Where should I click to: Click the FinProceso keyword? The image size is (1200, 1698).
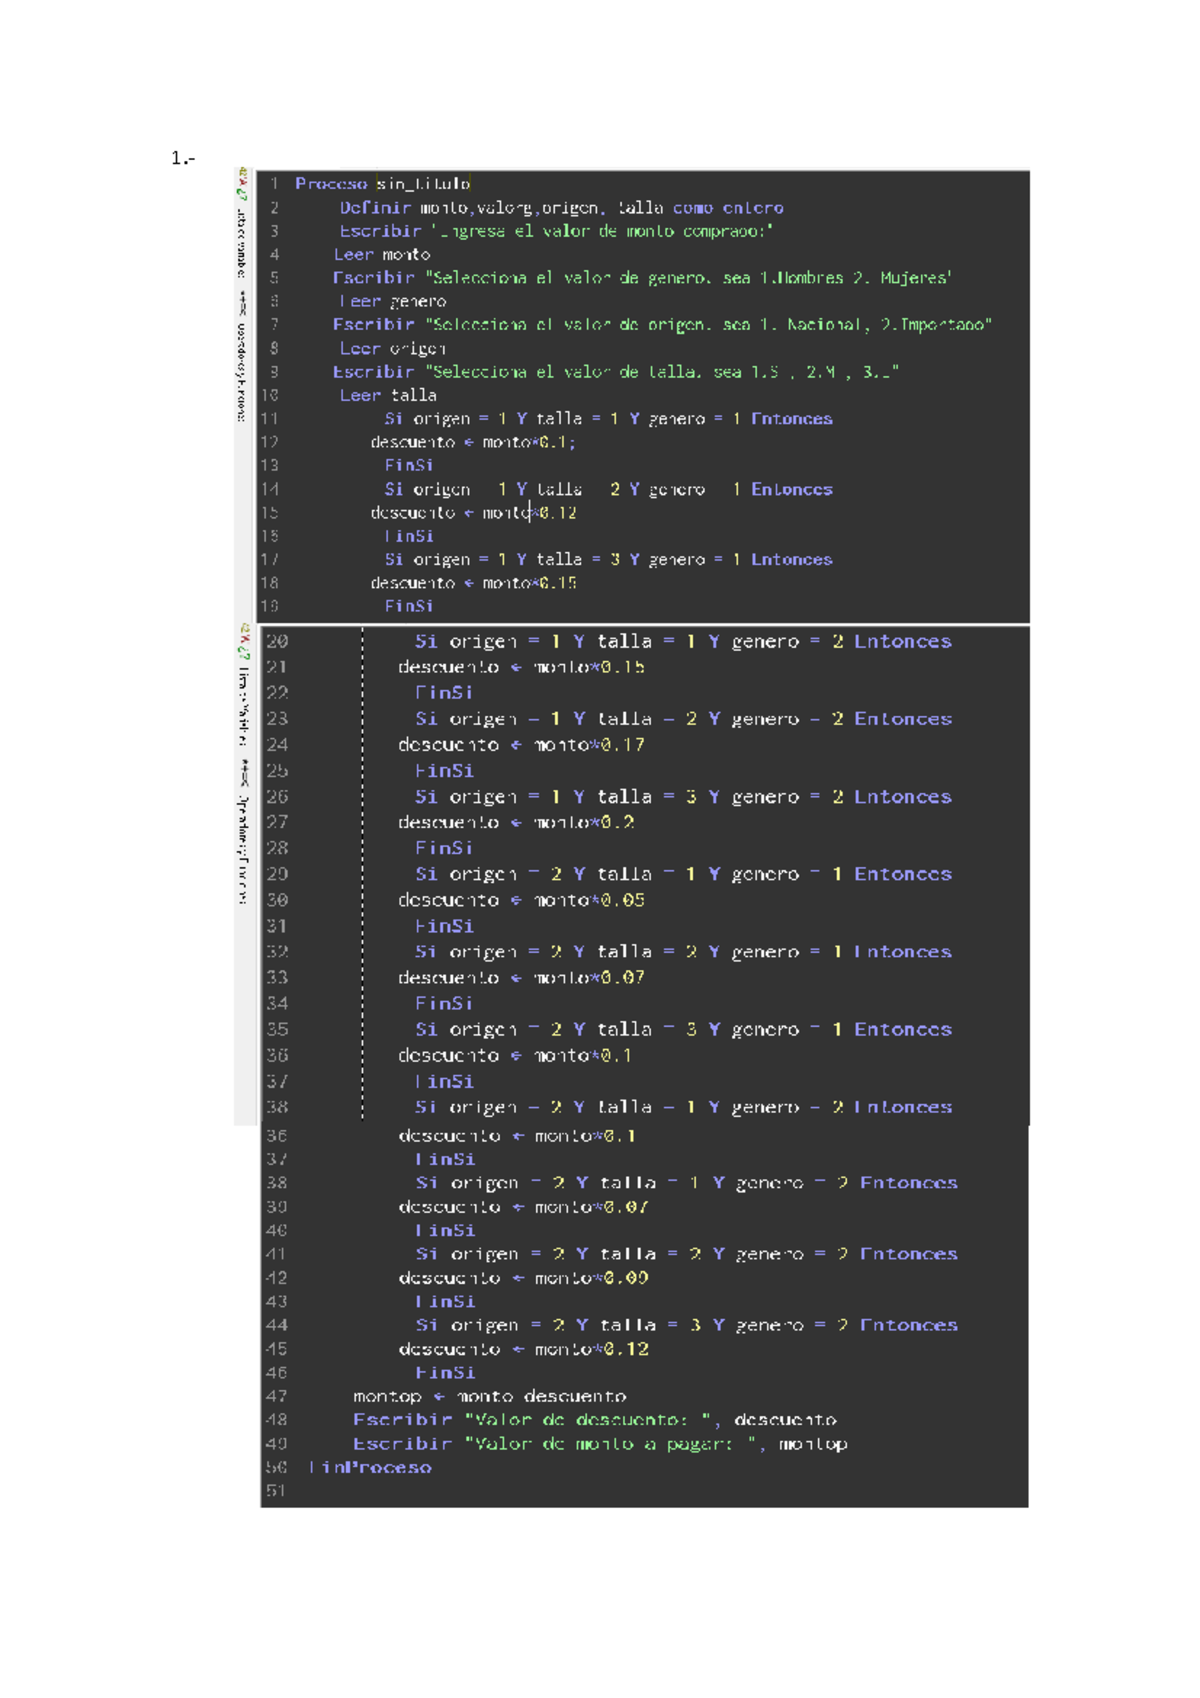click(371, 1468)
